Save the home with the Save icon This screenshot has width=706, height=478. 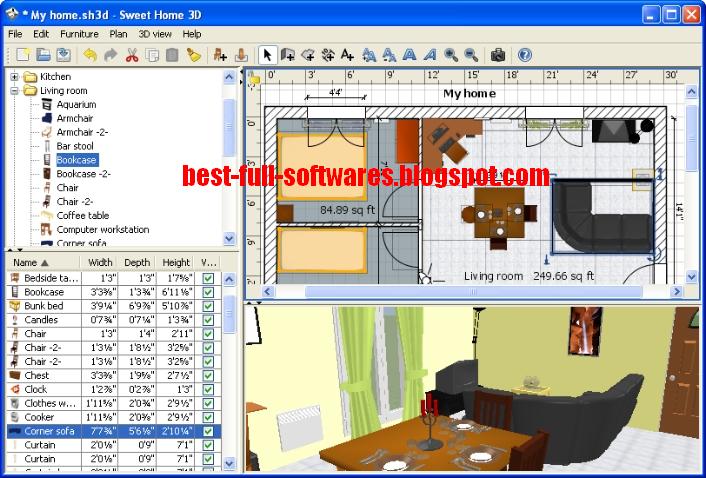point(63,55)
